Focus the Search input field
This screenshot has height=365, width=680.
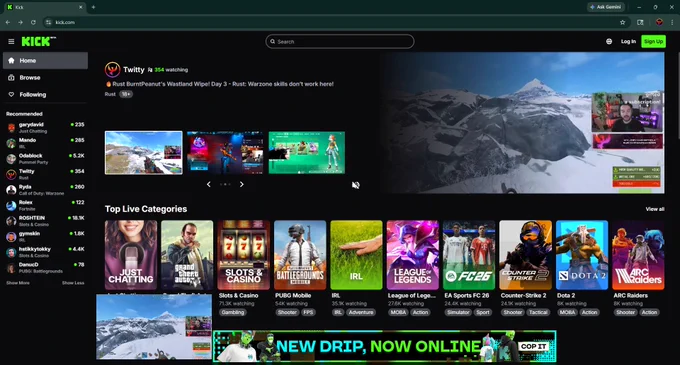tap(340, 42)
